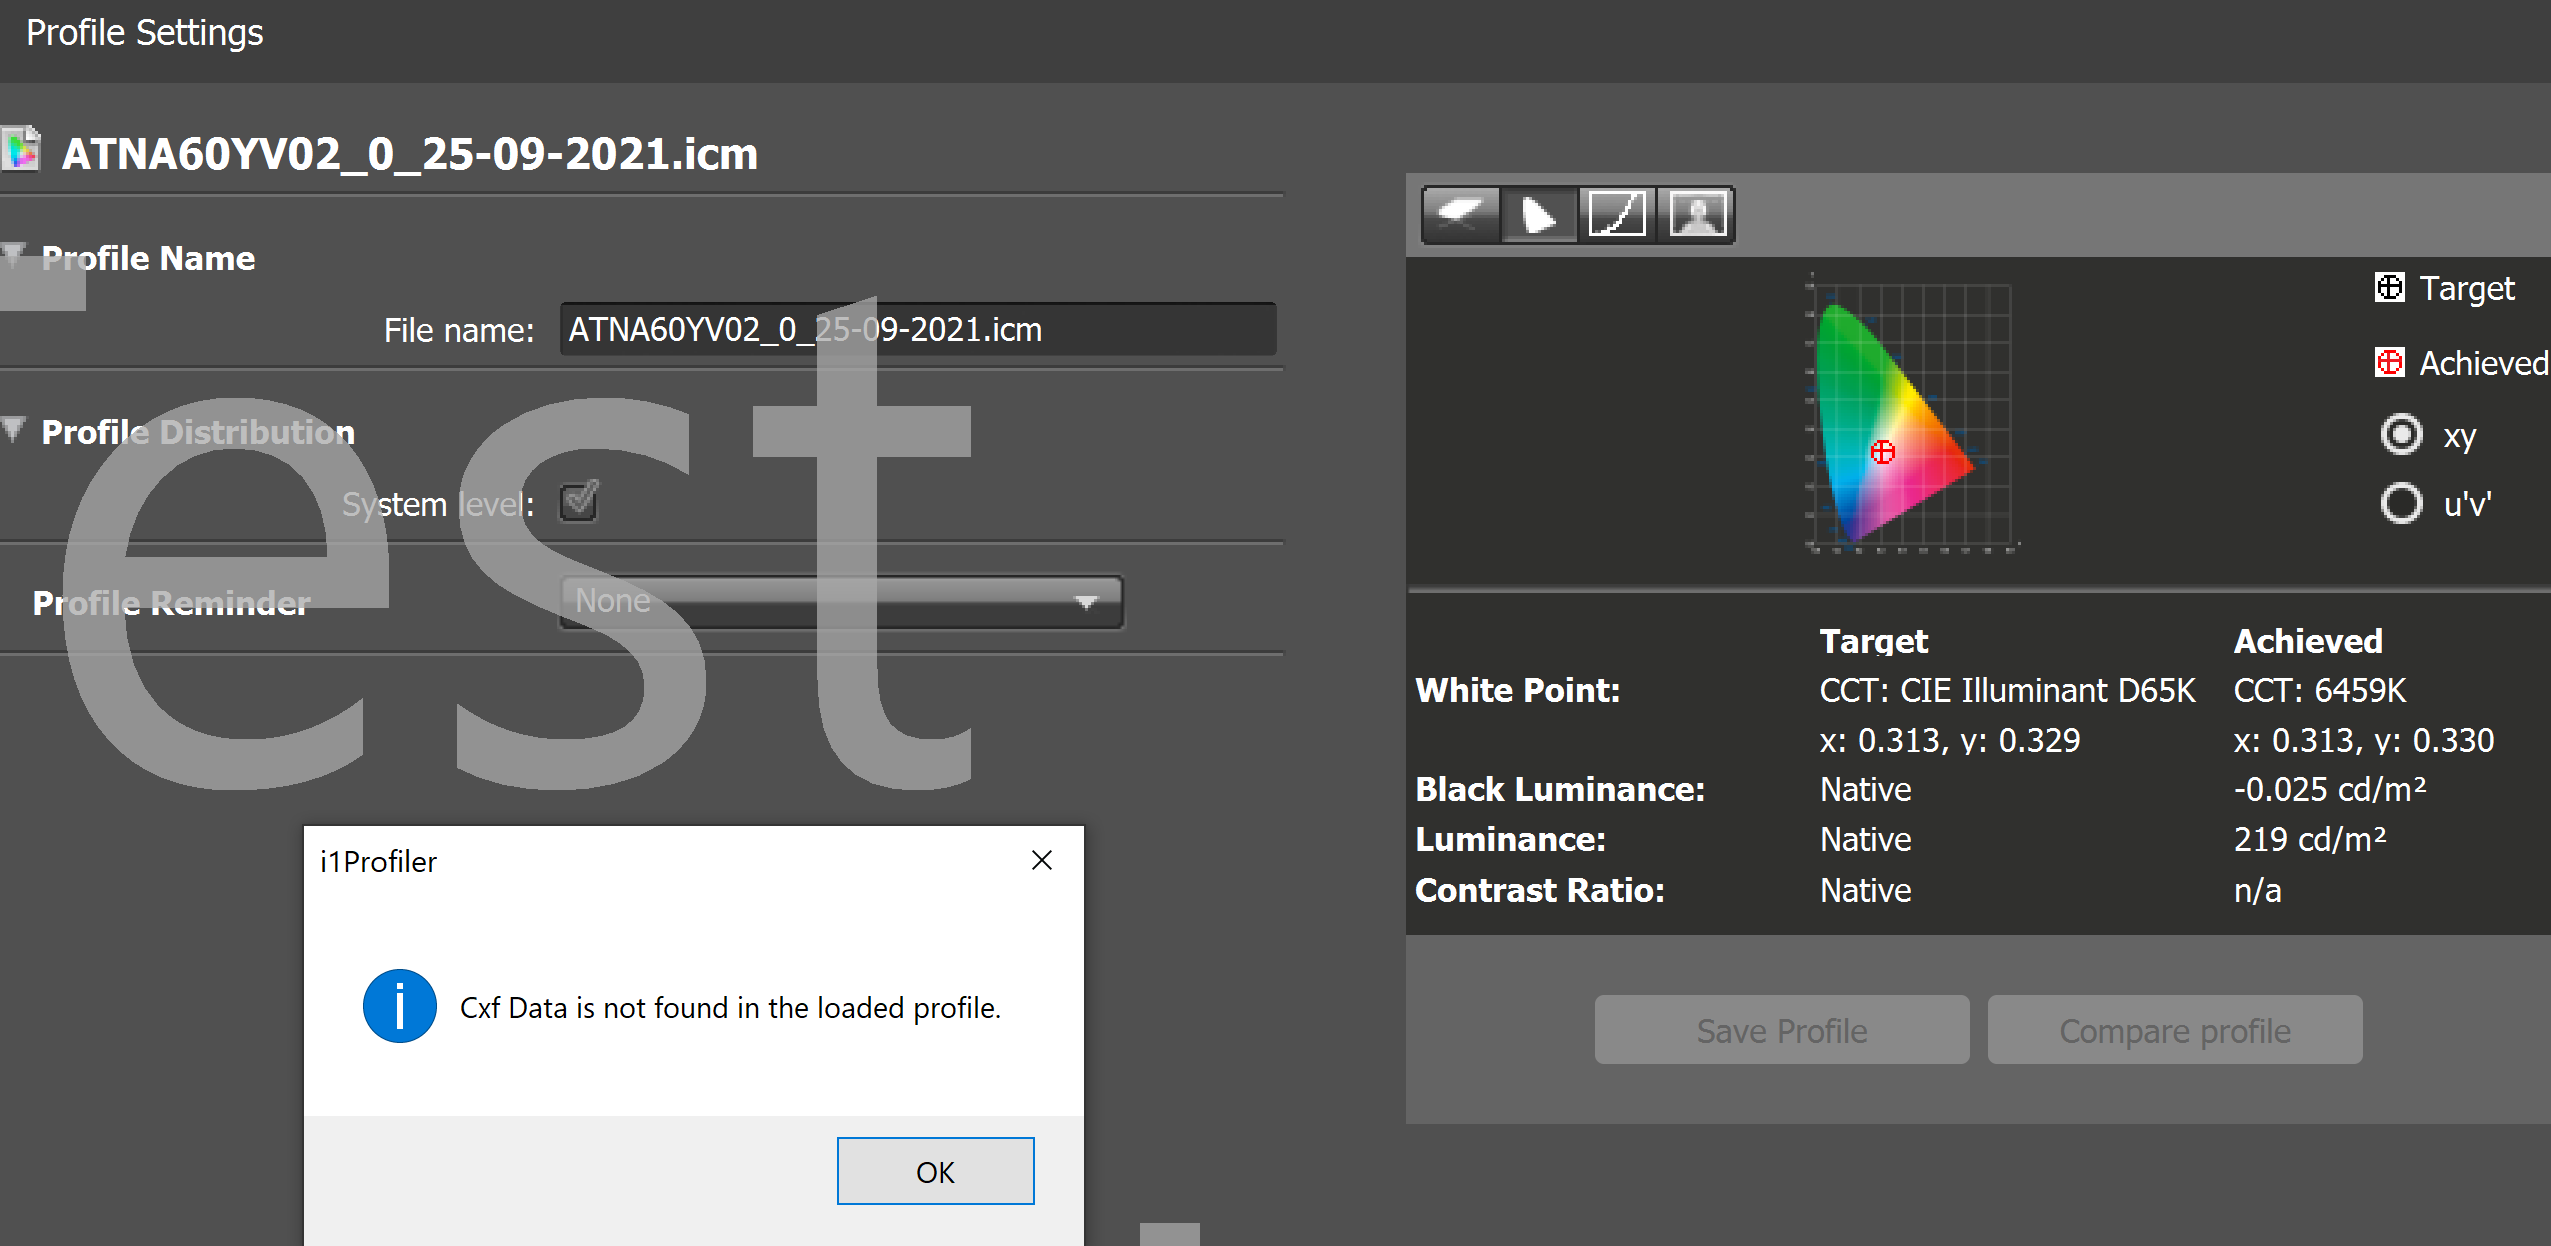
Task: Close the i1Profiler message dialog
Action: (1041, 860)
